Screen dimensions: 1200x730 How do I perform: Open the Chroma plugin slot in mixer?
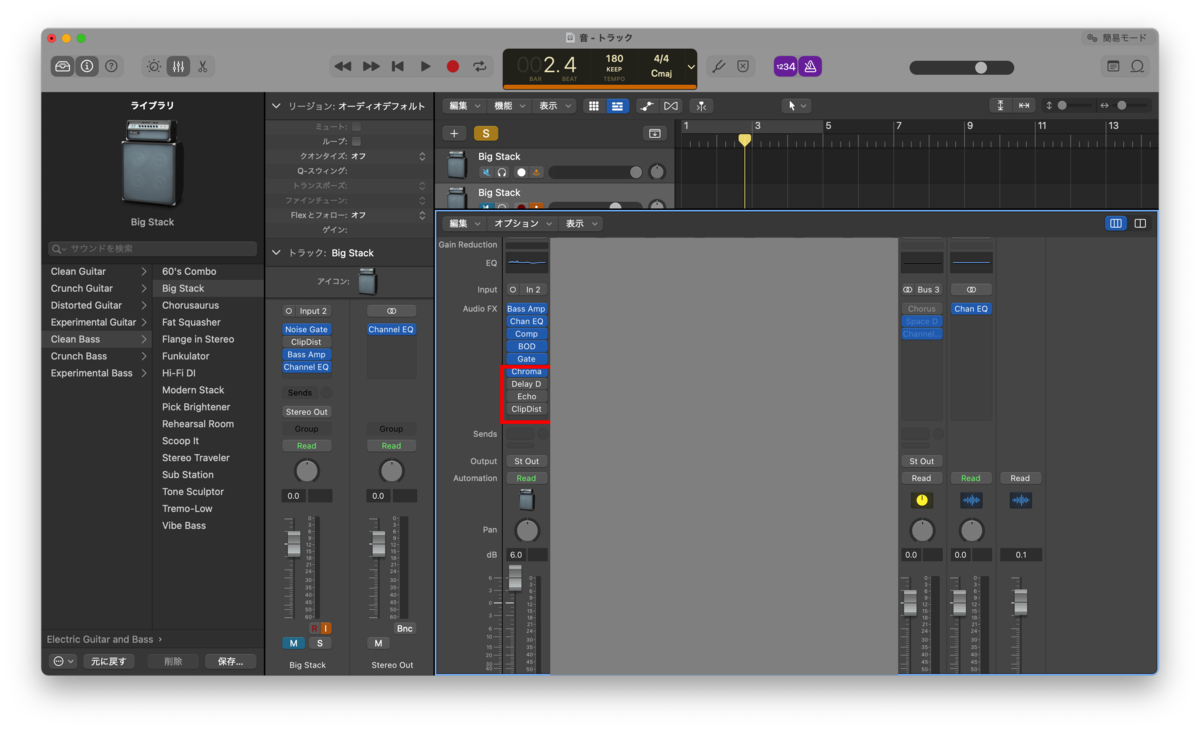526,372
